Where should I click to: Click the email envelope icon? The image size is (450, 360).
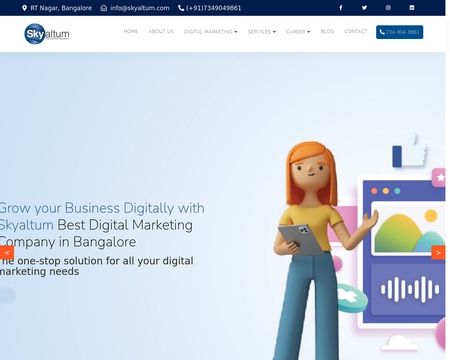104,8
